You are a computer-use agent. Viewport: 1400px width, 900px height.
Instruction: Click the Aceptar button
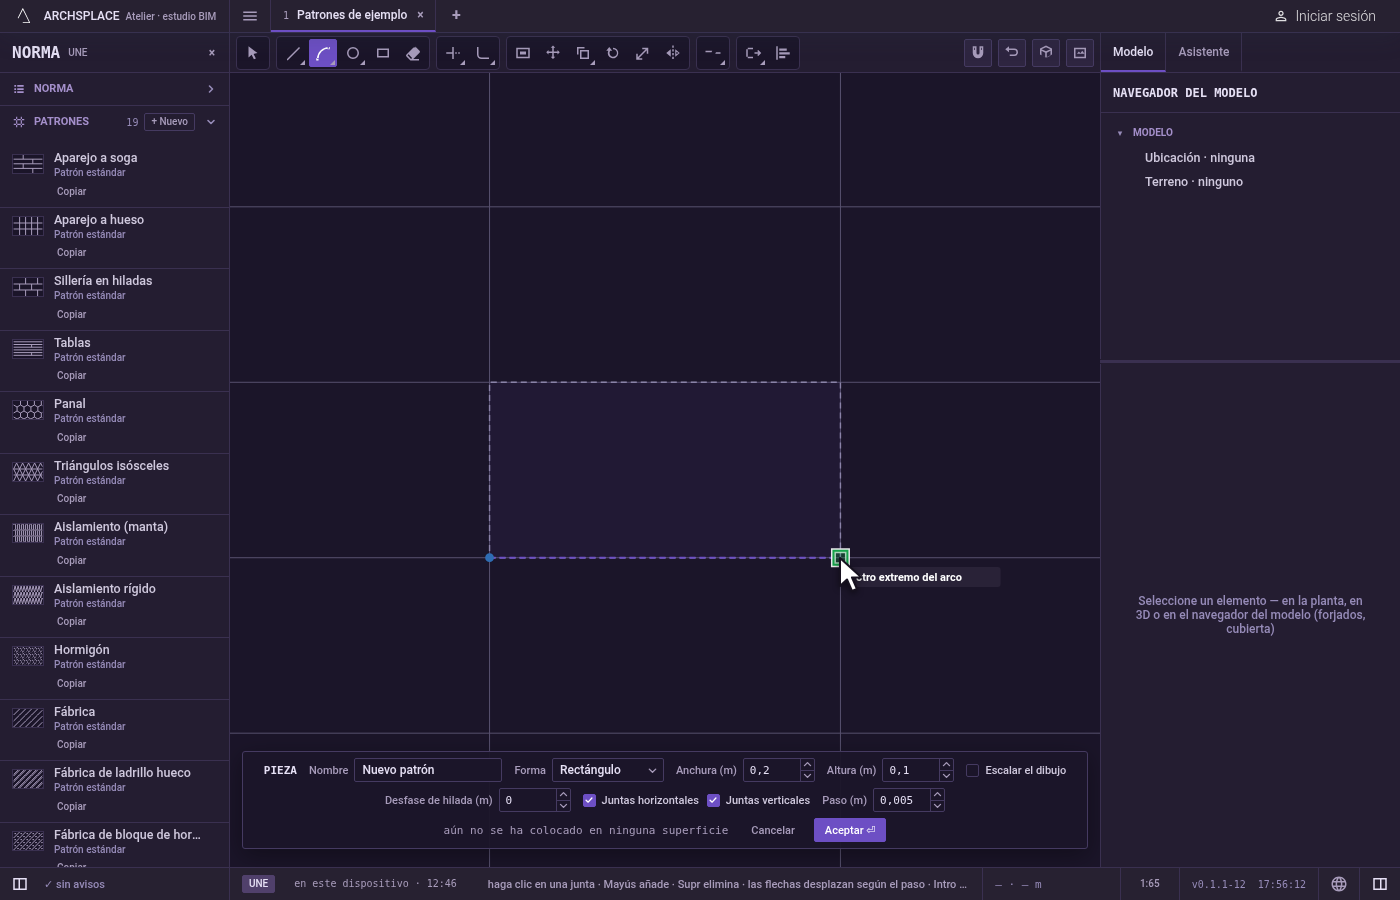click(850, 830)
